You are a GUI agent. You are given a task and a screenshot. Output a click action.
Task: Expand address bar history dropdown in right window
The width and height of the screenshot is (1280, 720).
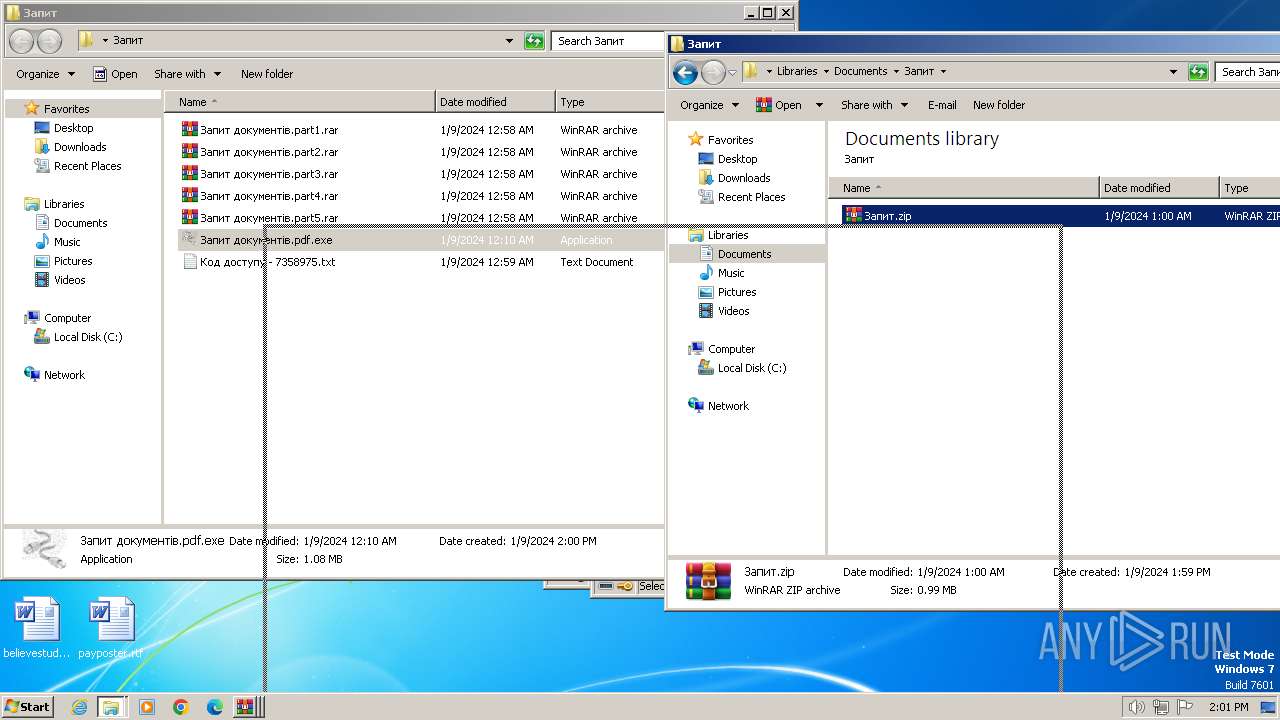pos(1174,72)
